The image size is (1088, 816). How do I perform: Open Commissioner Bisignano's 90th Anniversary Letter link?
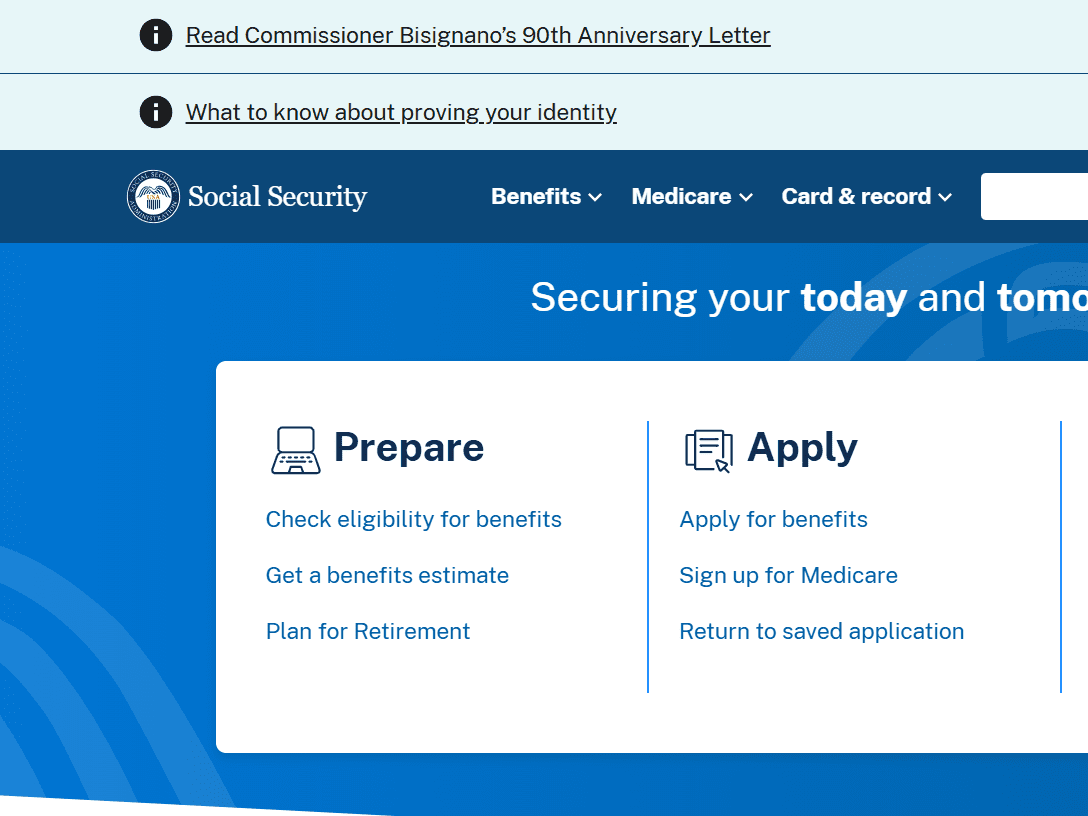(x=478, y=36)
